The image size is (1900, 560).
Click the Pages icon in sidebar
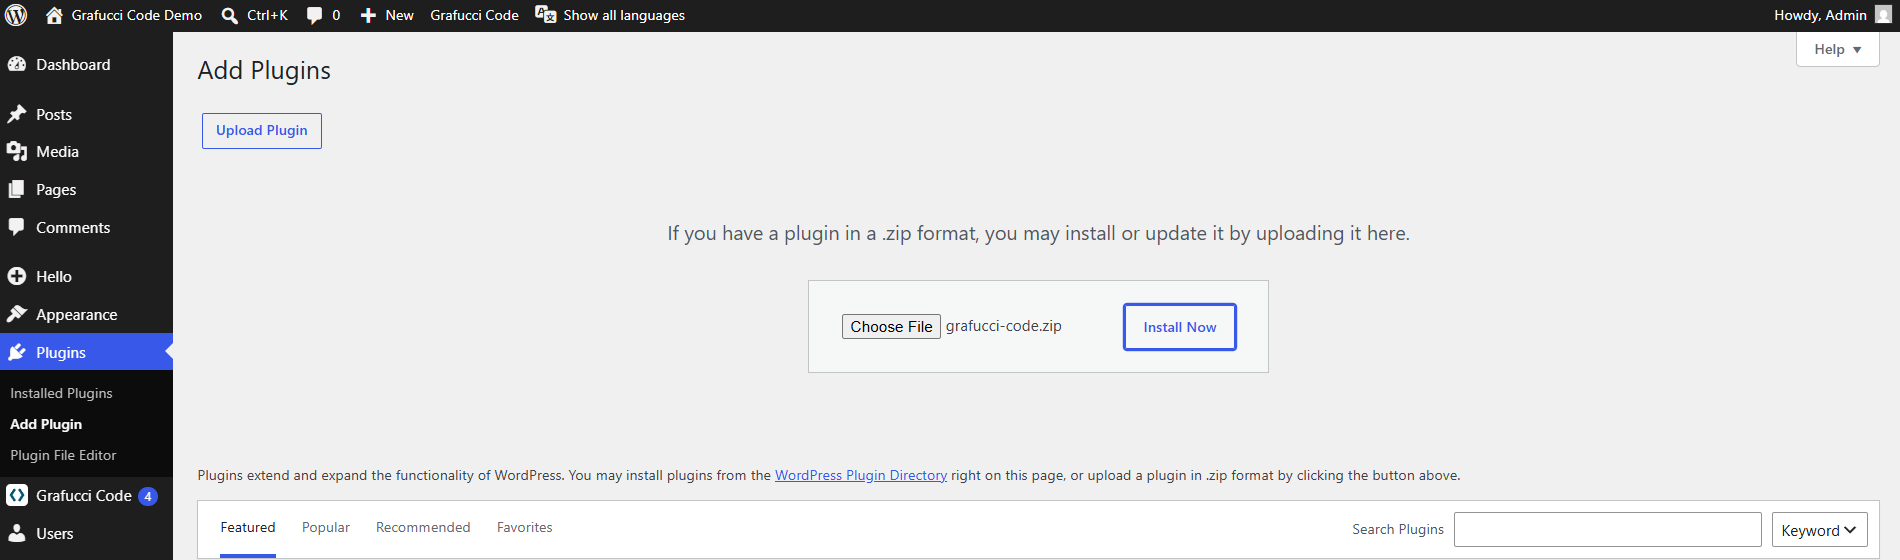16,189
